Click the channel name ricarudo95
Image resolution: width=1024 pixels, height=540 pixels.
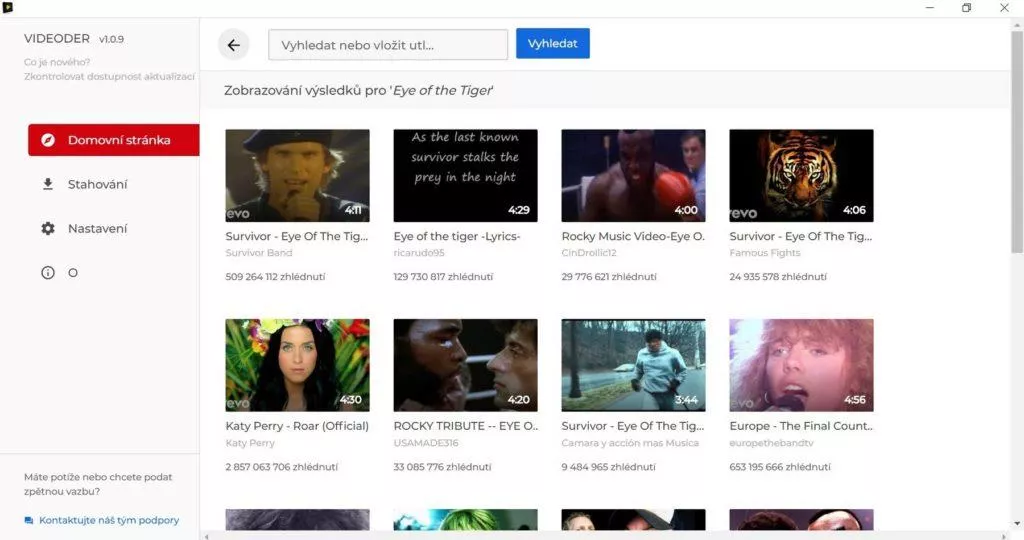tap(419, 253)
